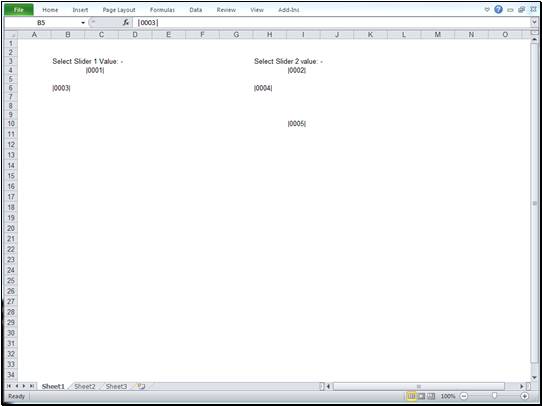The width and height of the screenshot is (542, 406).
Task: Click the Insert Function fx icon
Action: coord(126,22)
